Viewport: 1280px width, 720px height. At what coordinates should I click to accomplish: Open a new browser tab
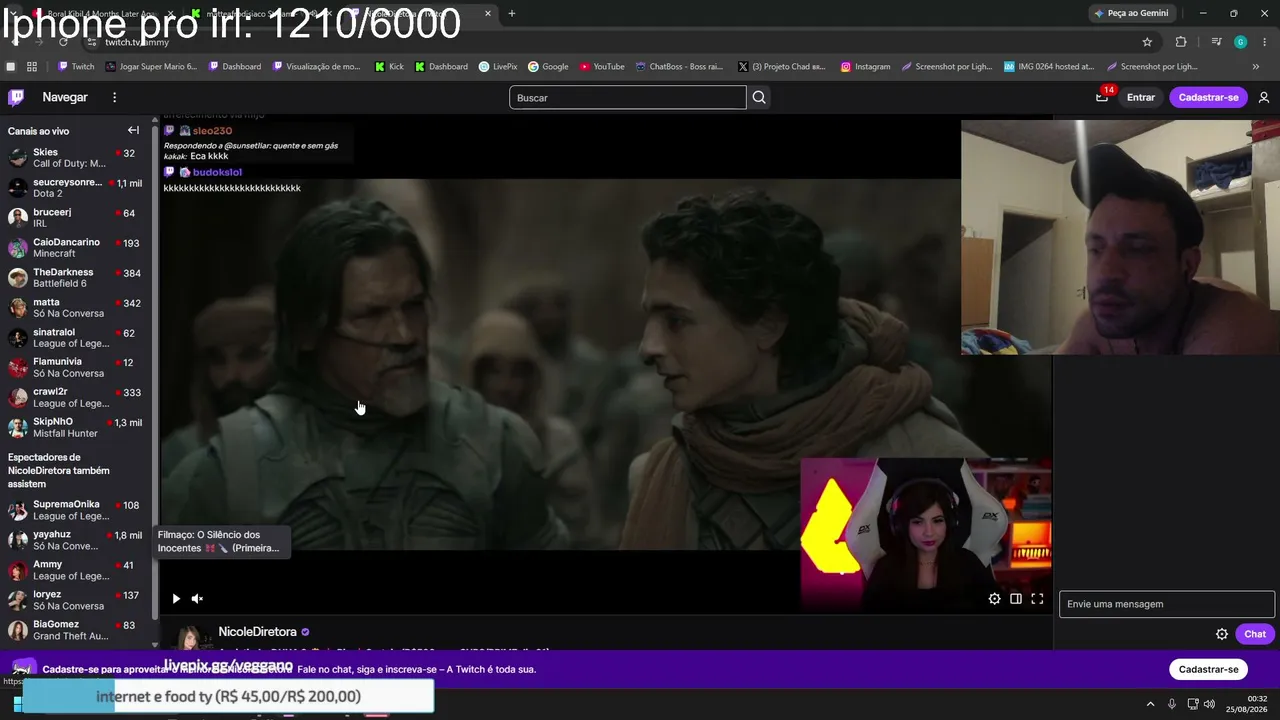coord(512,13)
